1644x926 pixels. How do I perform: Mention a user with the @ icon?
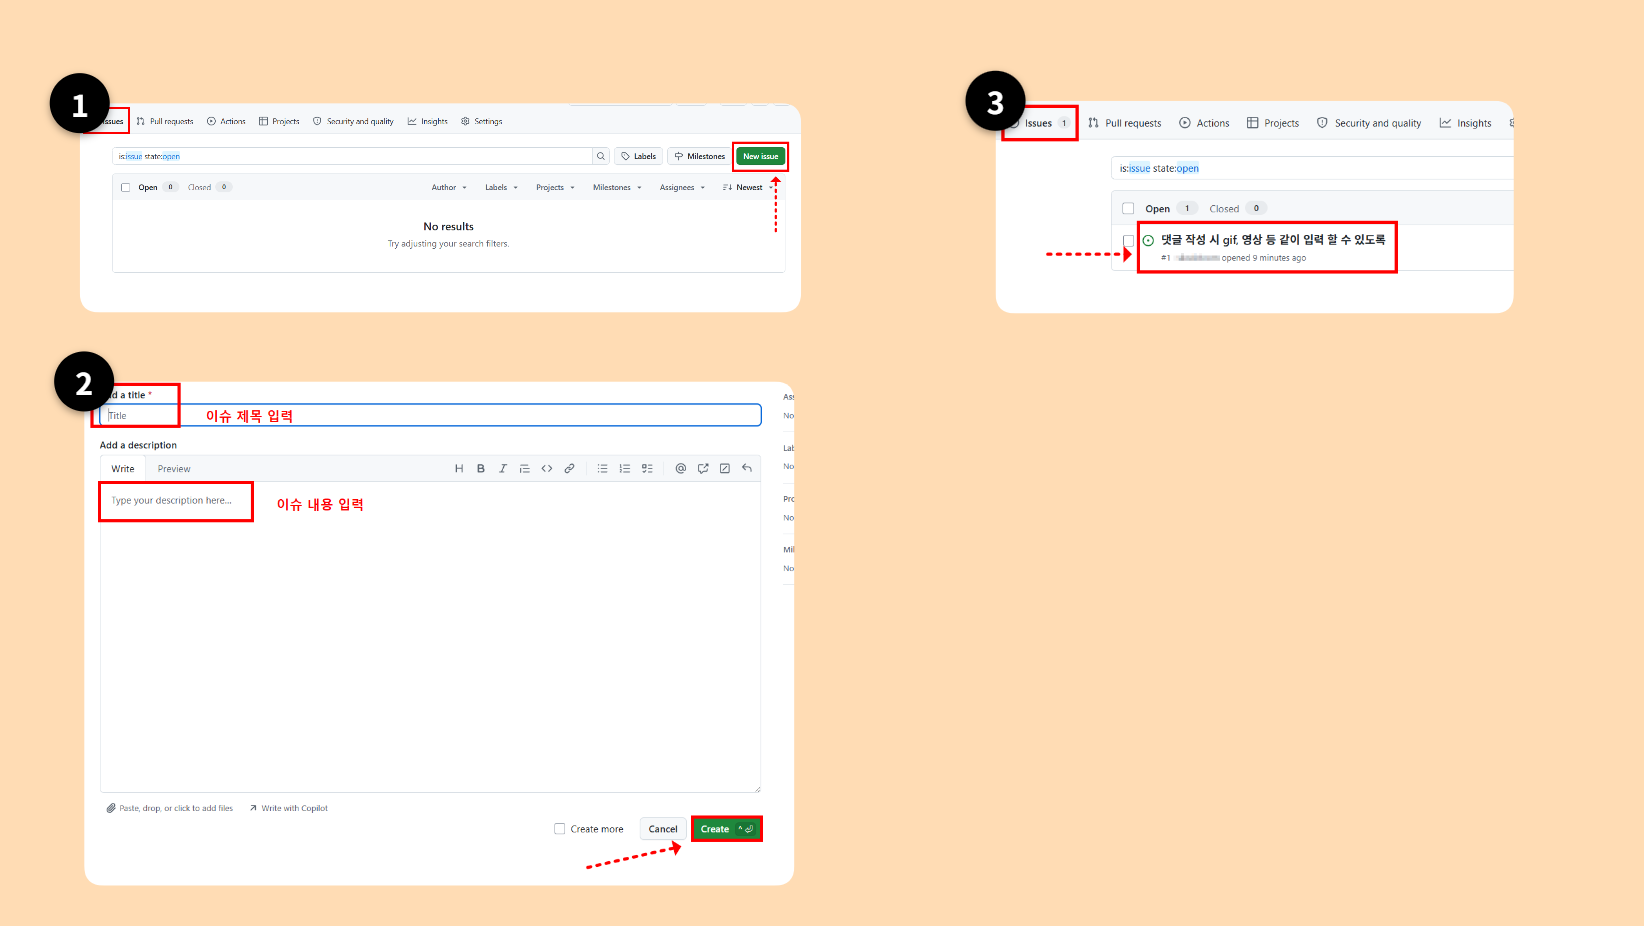point(681,468)
